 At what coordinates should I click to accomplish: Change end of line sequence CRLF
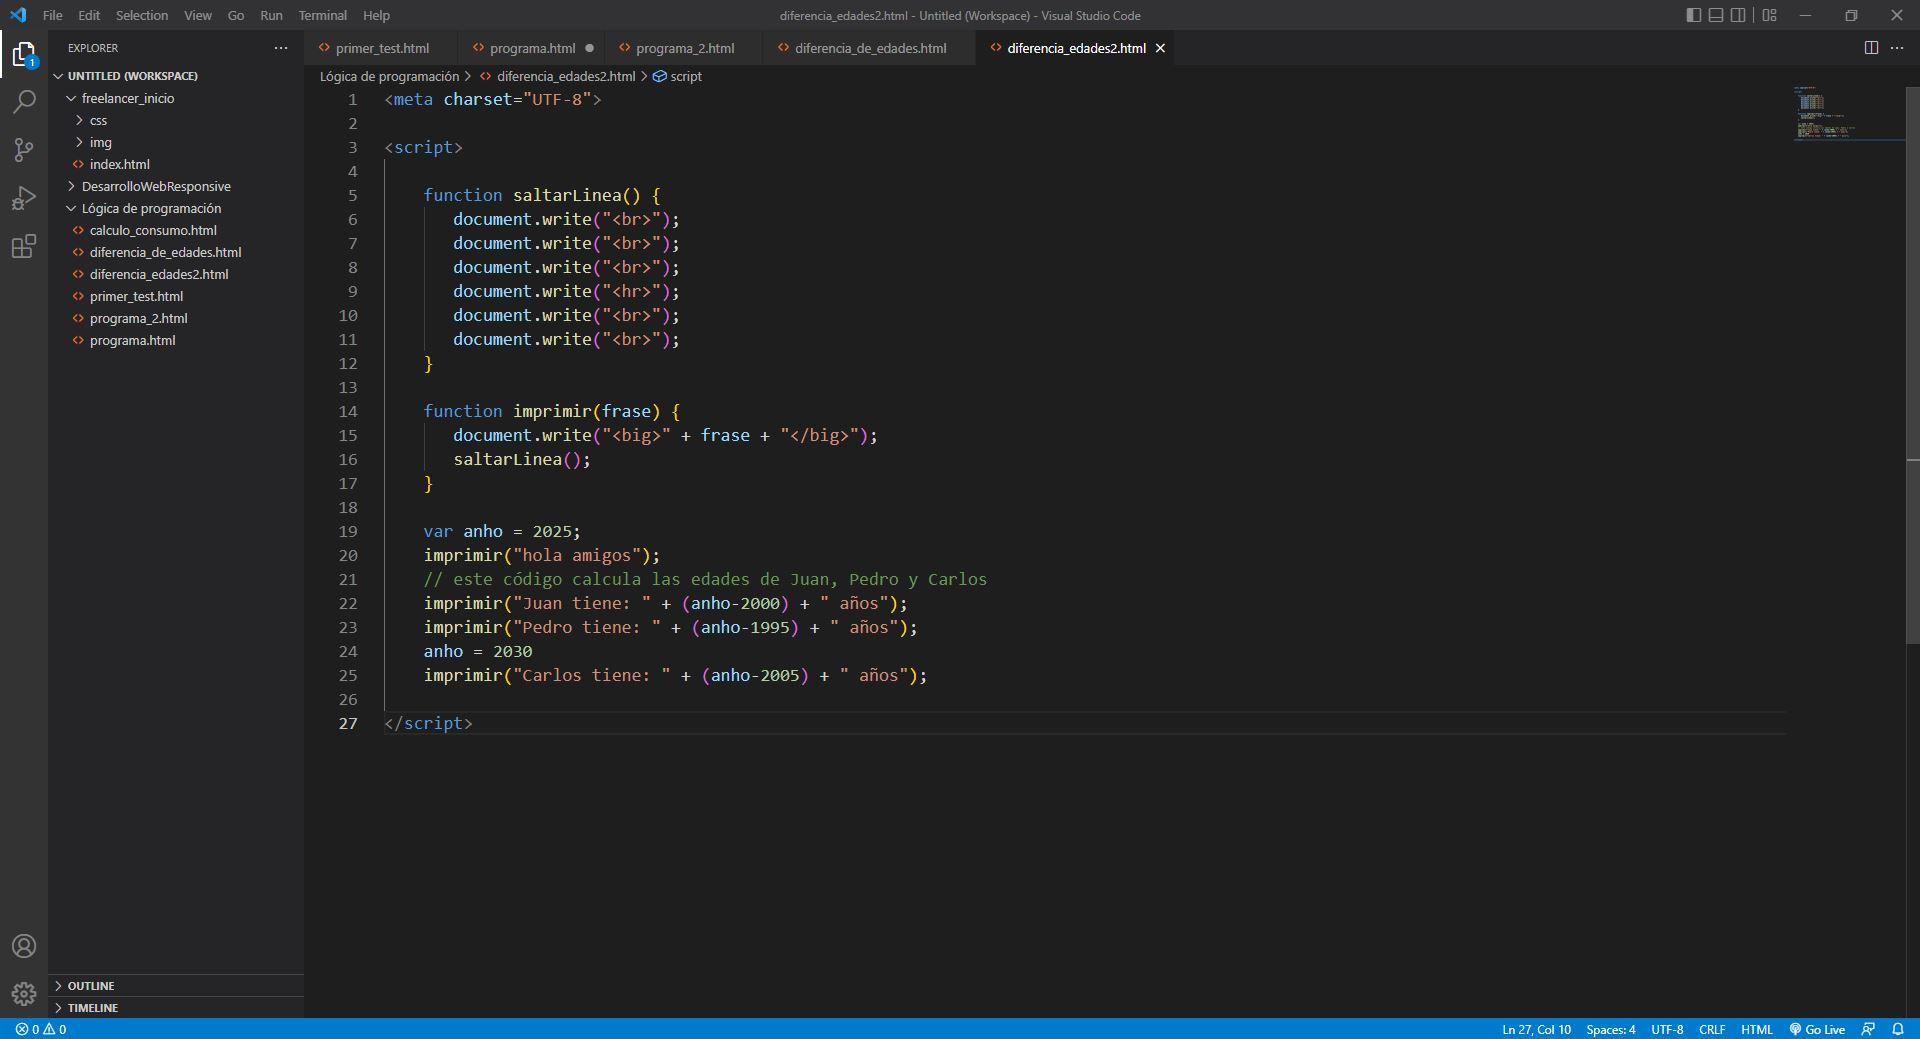[x=1712, y=1029]
